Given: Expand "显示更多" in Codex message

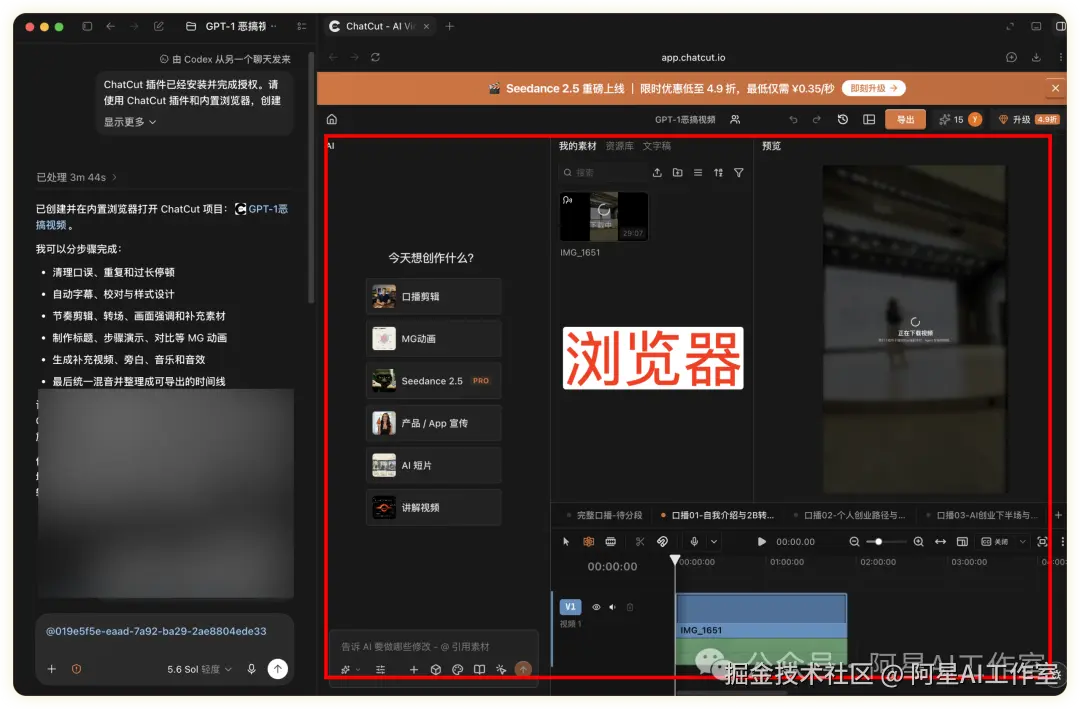Looking at the screenshot, I should [130, 122].
